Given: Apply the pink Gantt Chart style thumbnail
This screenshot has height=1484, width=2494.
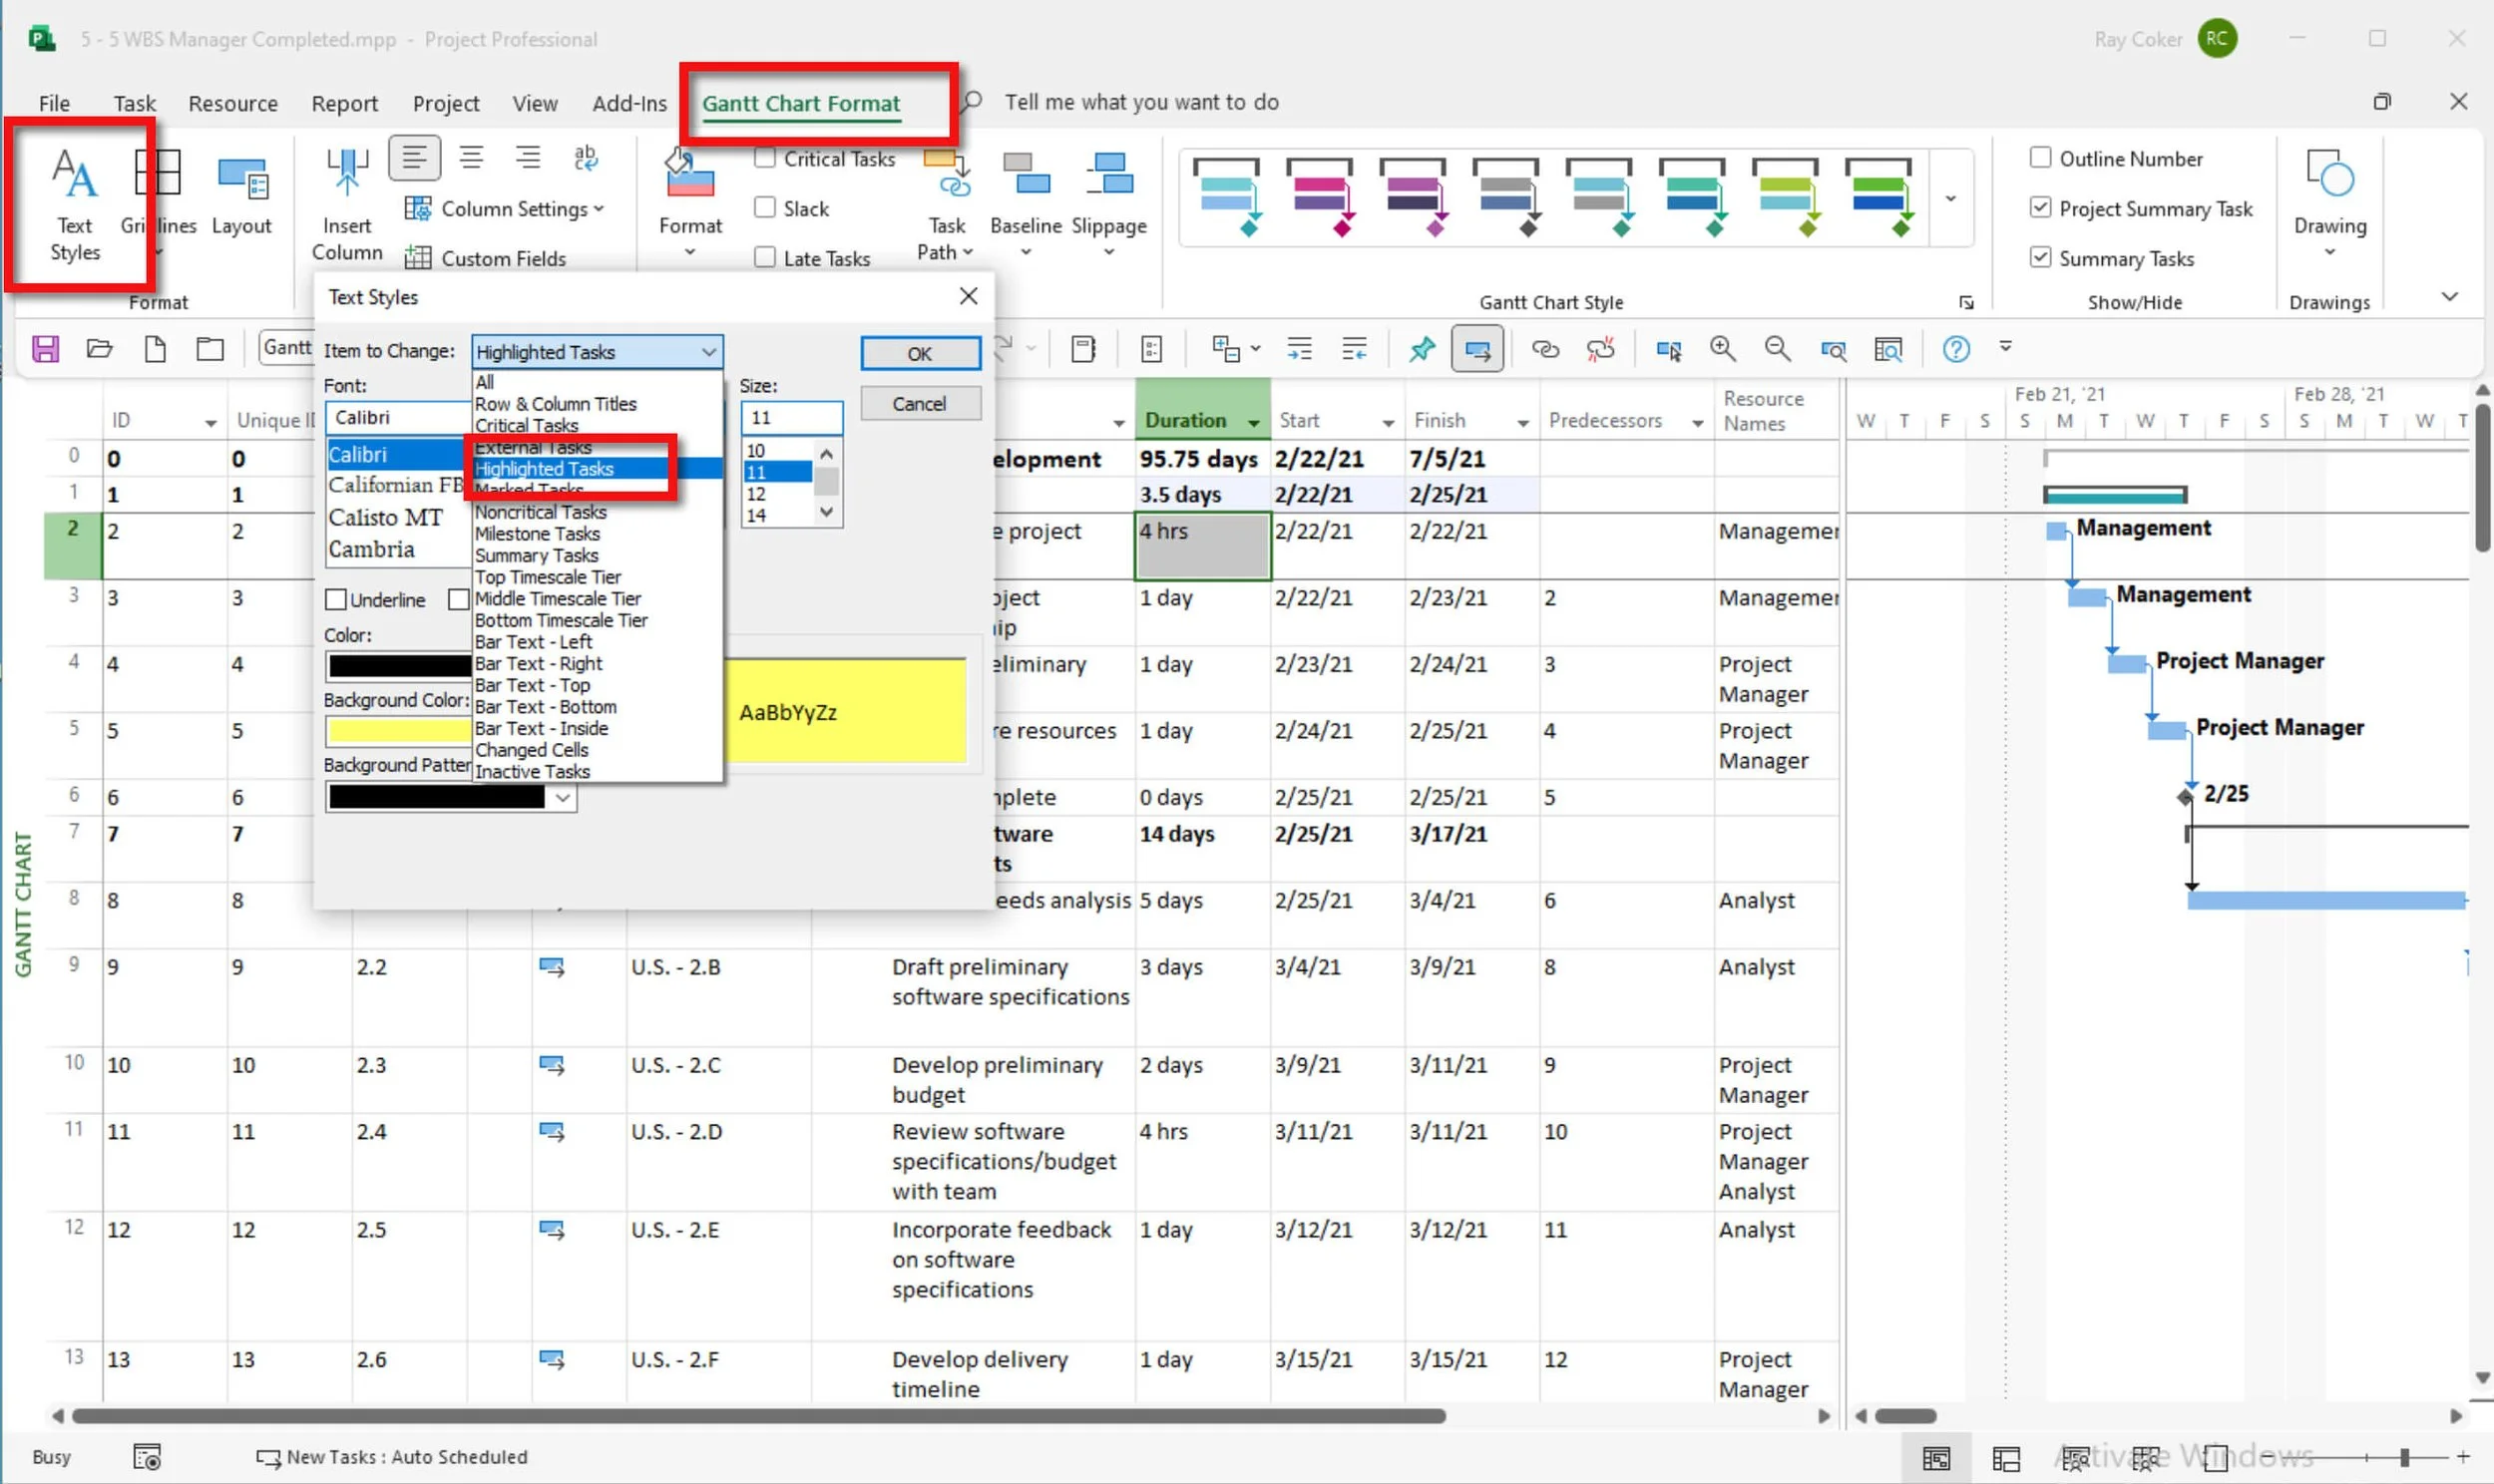Looking at the screenshot, I should (1320, 197).
